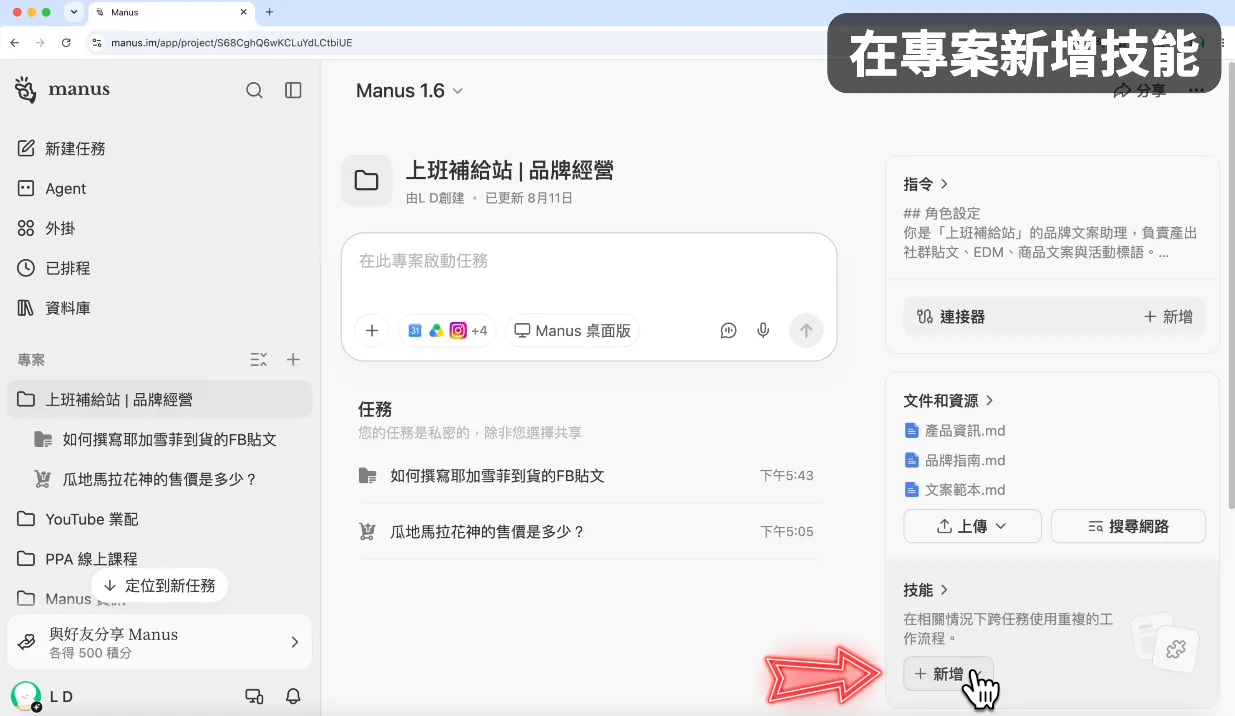Image resolution: width=1235 pixels, height=716 pixels.
Task: Expand the 技能 skills section
Action: 926,590
